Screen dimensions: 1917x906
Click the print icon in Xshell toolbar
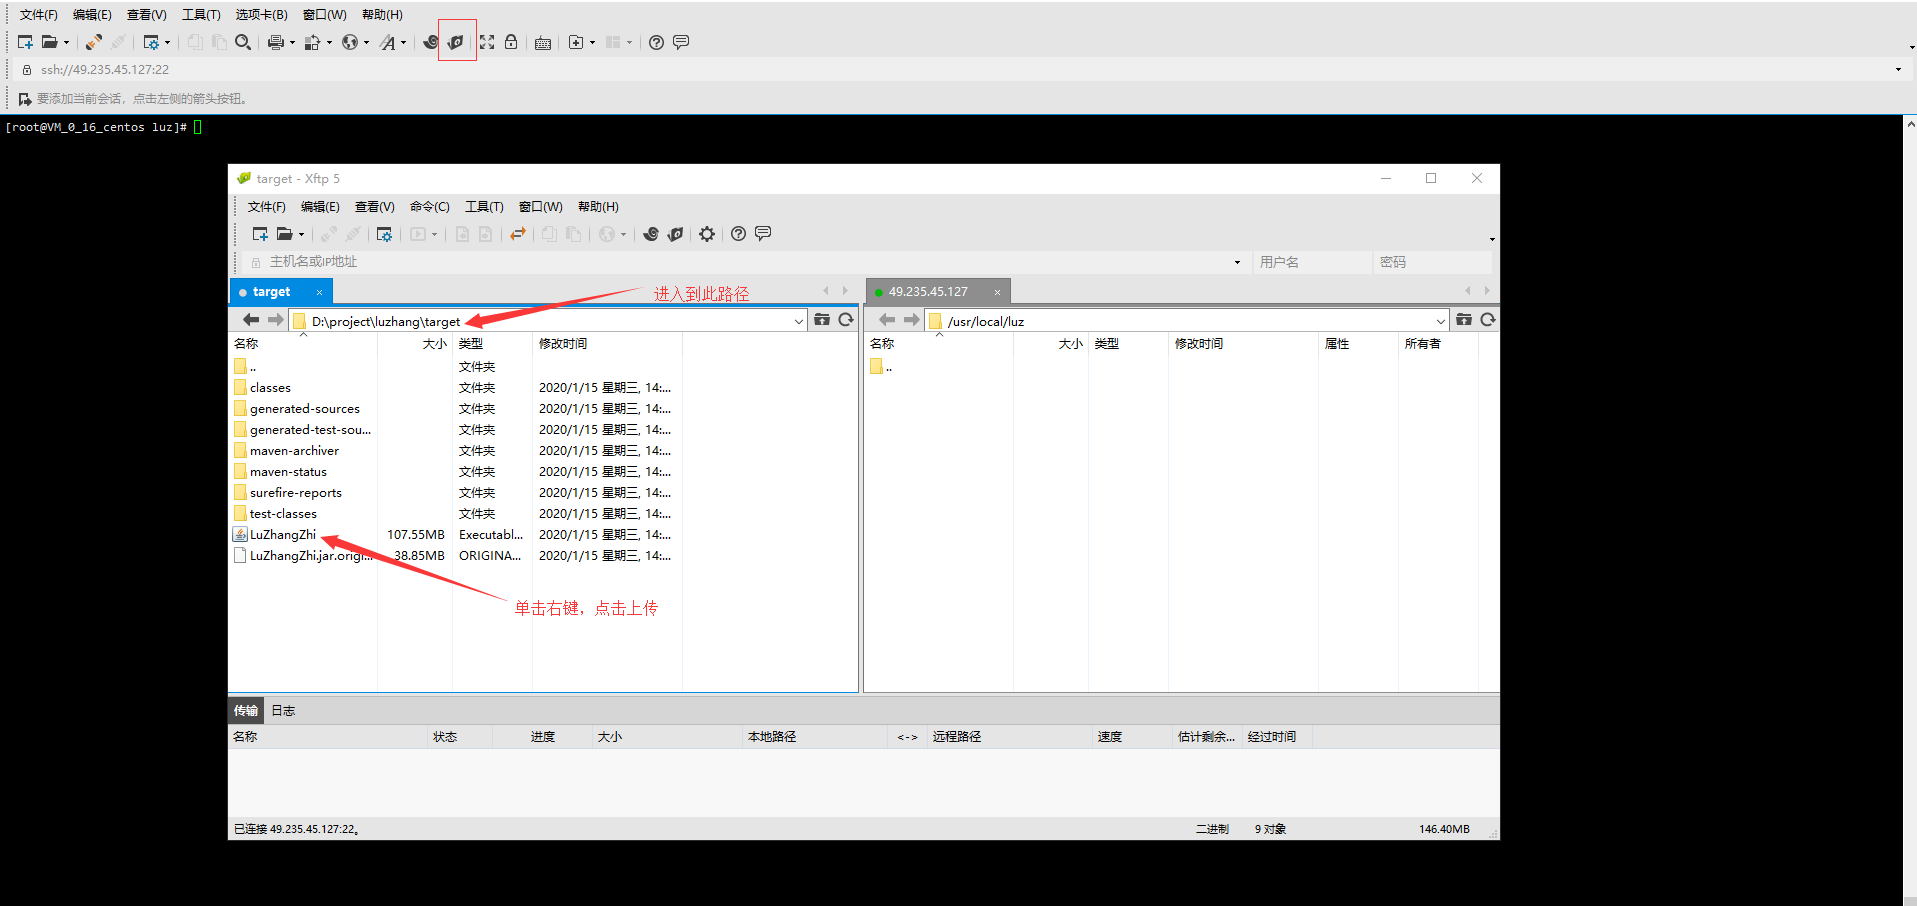275,42
